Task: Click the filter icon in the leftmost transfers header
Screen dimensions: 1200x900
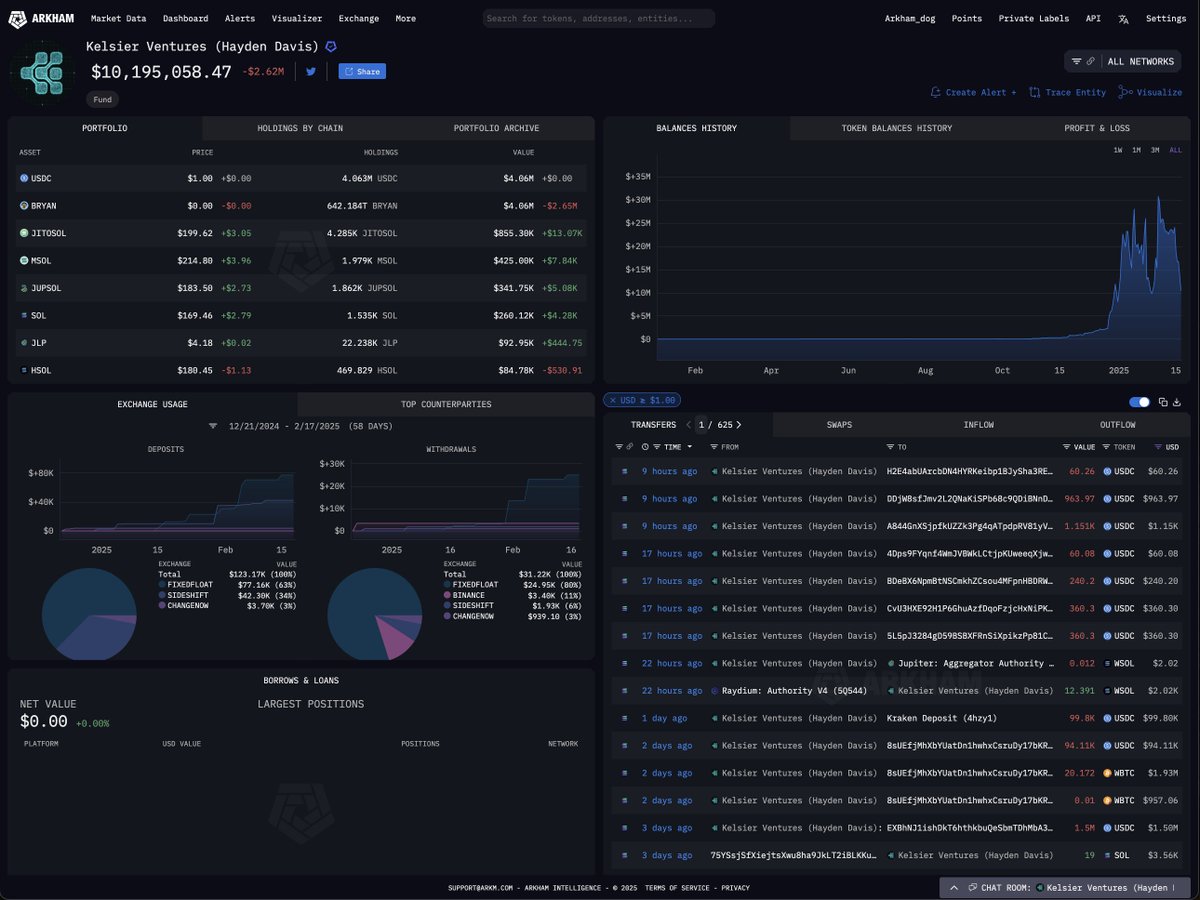Action: (619, 447)
